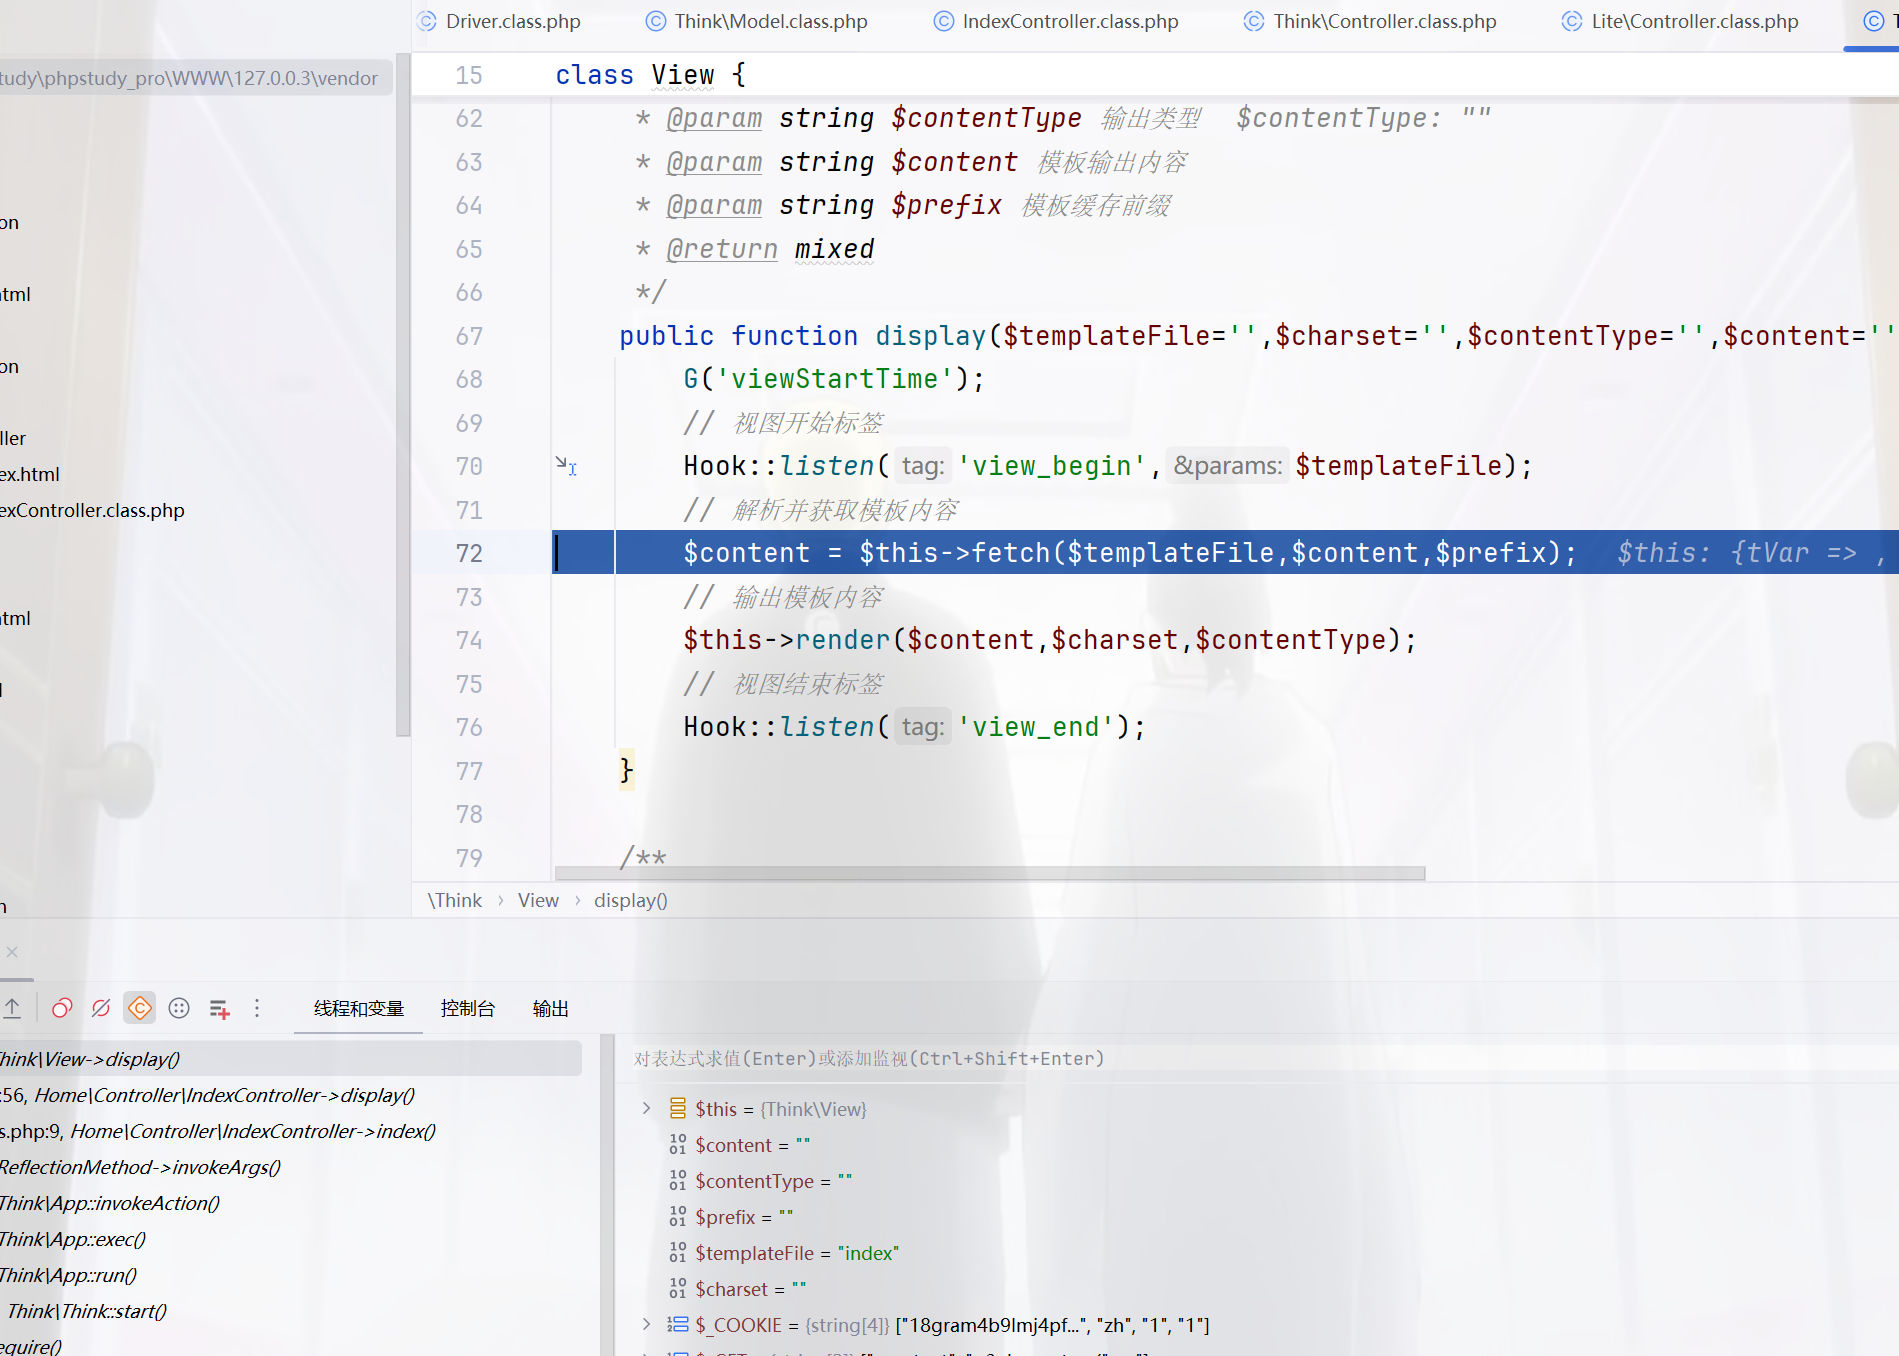Click the editor horizontal scrollbar
1899x1356 pixels.
tap(989, 873)
